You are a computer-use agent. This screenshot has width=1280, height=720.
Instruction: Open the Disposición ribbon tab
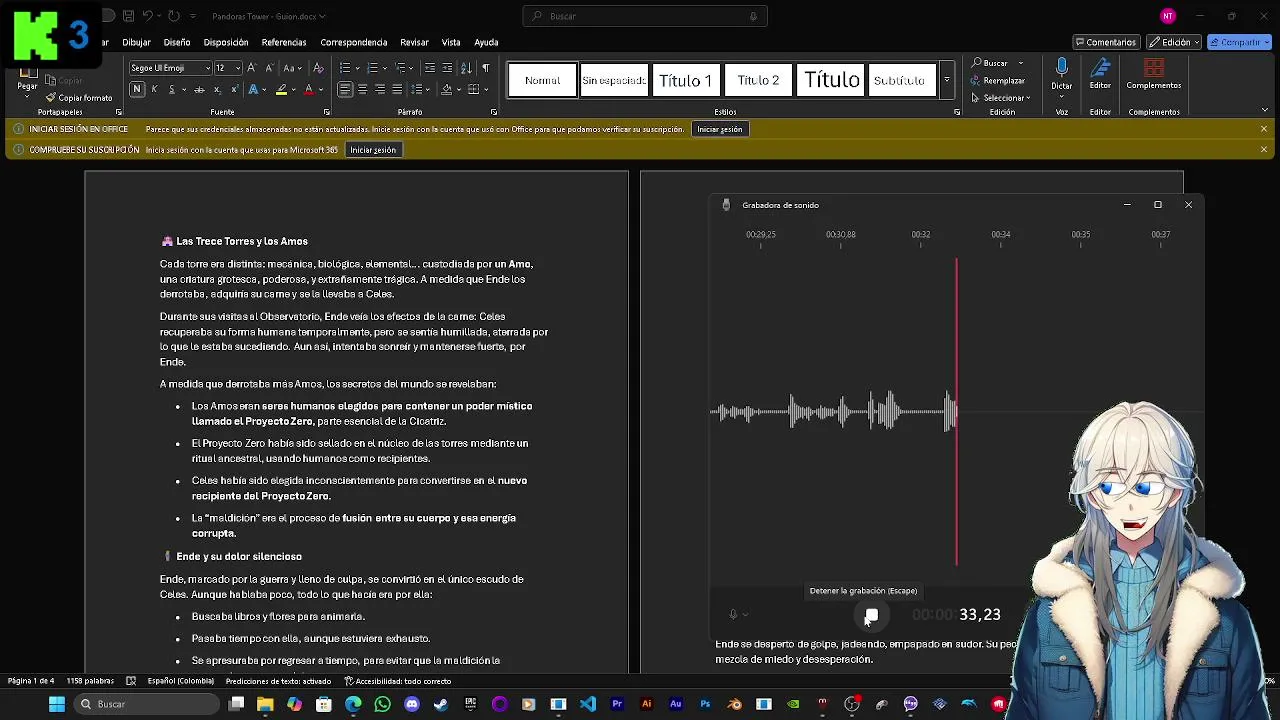tap(226, 42)
